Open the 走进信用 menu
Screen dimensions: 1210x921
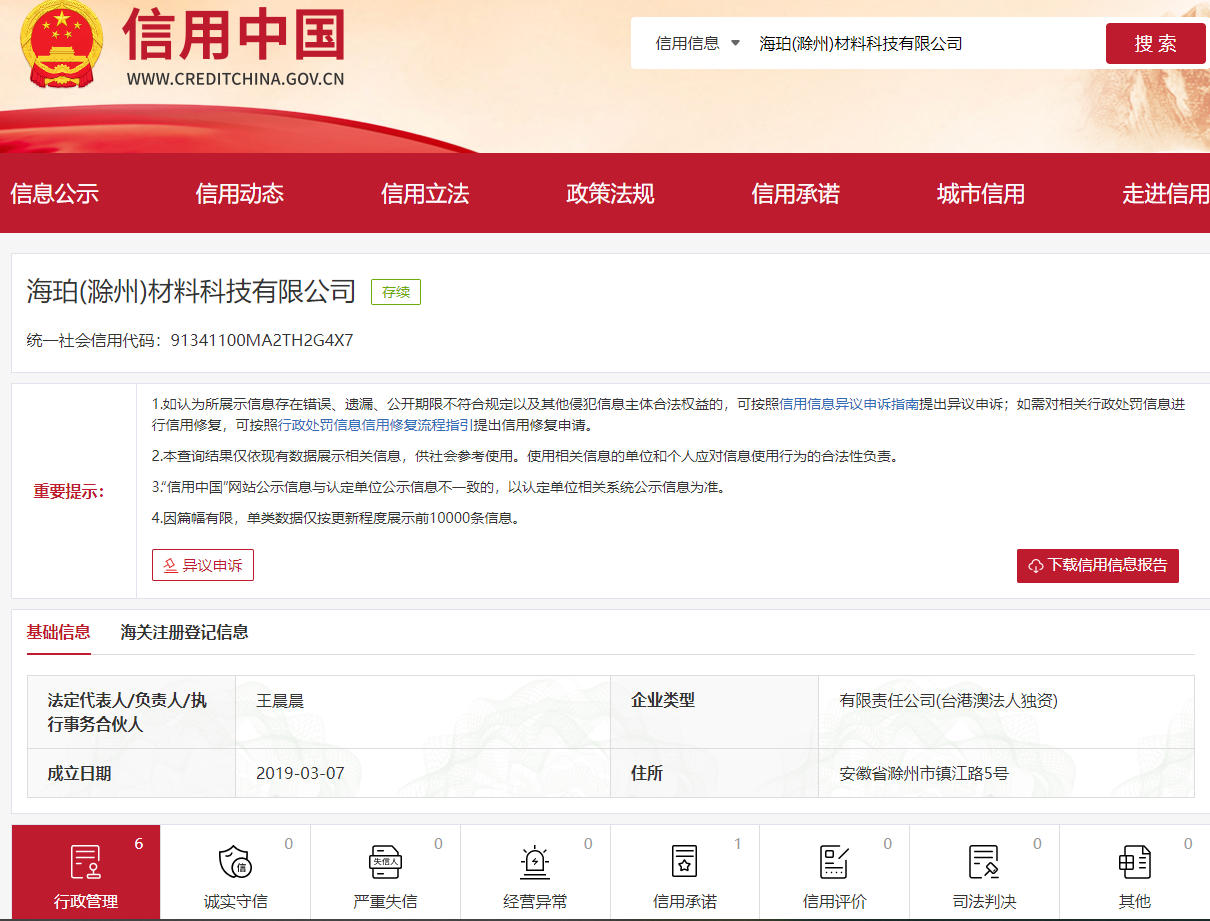[1165, 194]
